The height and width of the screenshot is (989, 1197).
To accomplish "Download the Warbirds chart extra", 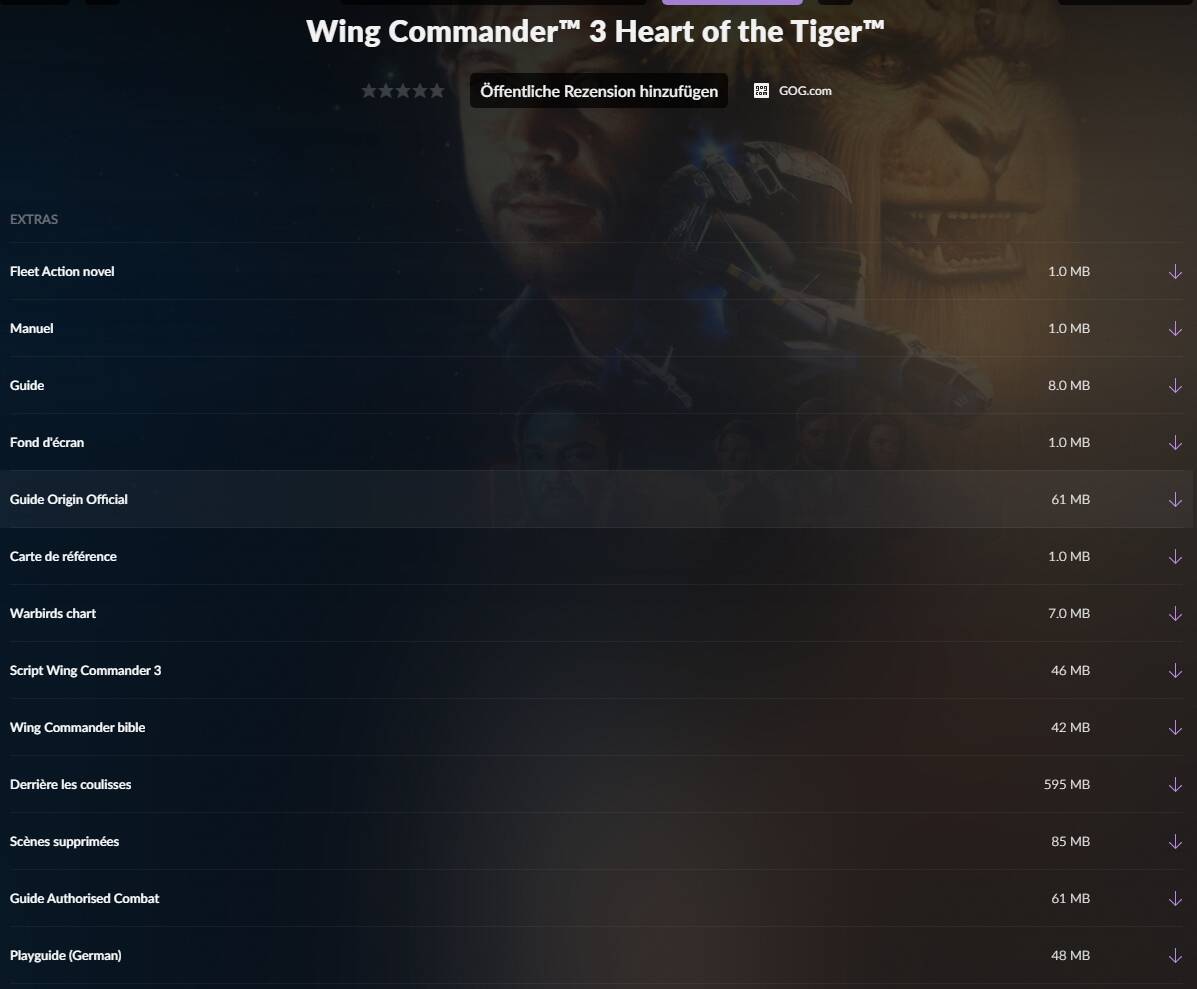I will tap(1175, 614).
